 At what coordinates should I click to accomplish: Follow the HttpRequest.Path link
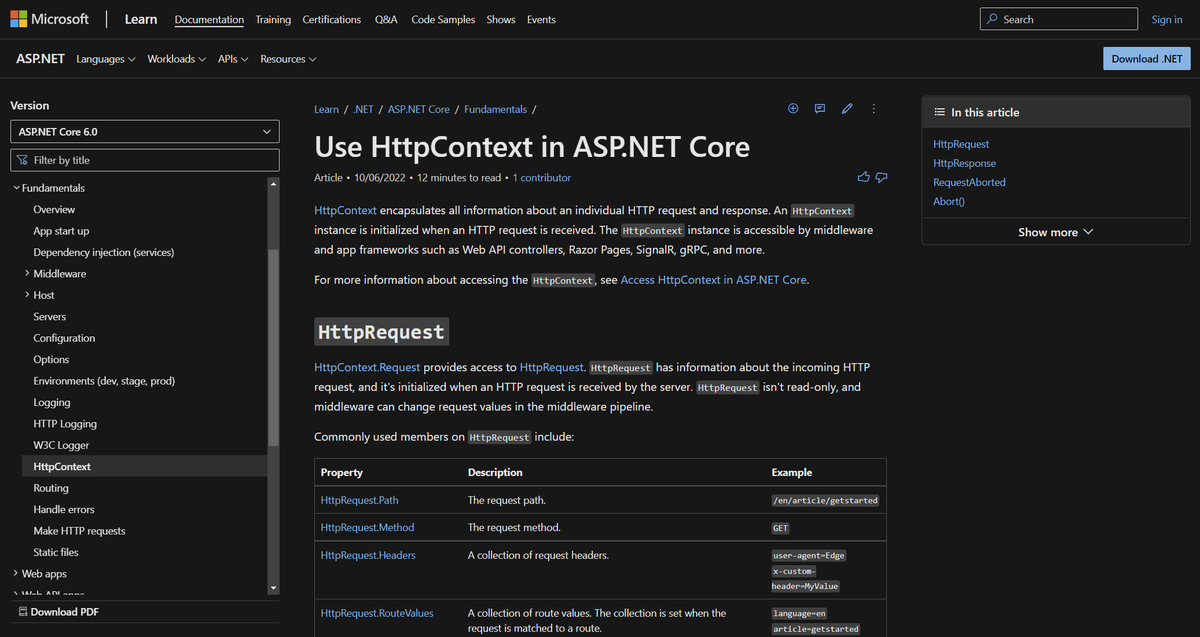359,499
